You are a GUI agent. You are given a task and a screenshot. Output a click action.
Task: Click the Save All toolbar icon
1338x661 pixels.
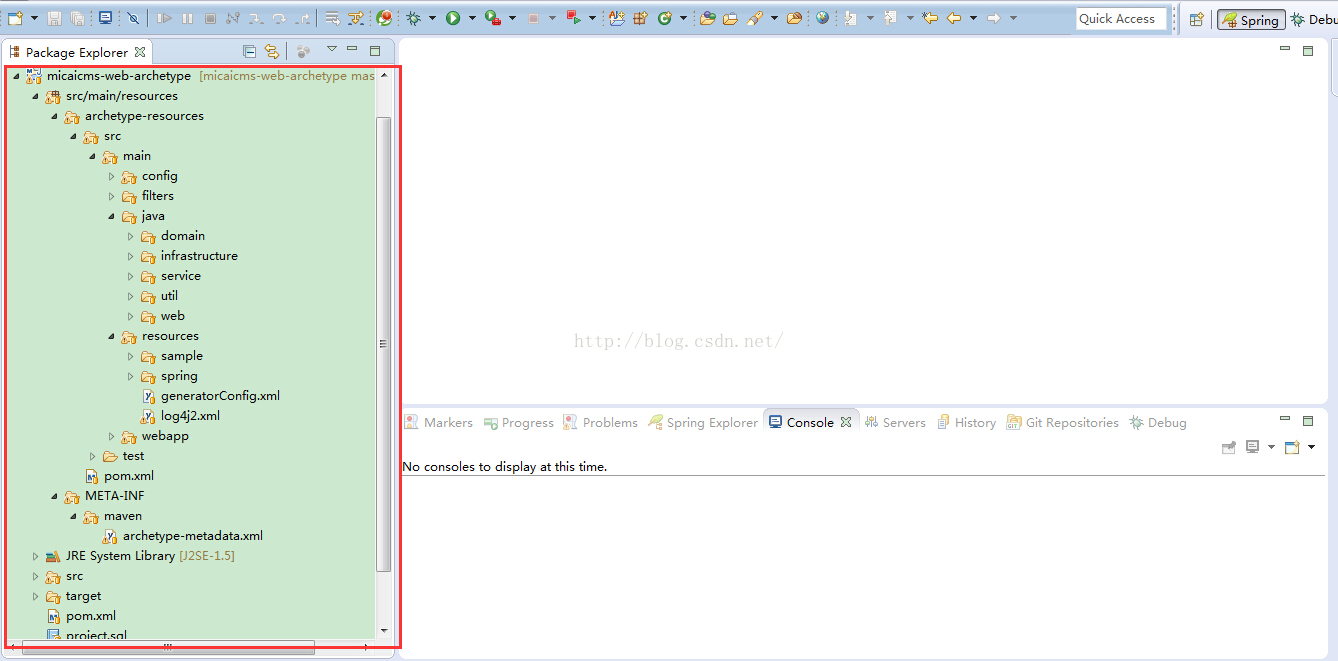pyautogui.click(x=77, y=18)
